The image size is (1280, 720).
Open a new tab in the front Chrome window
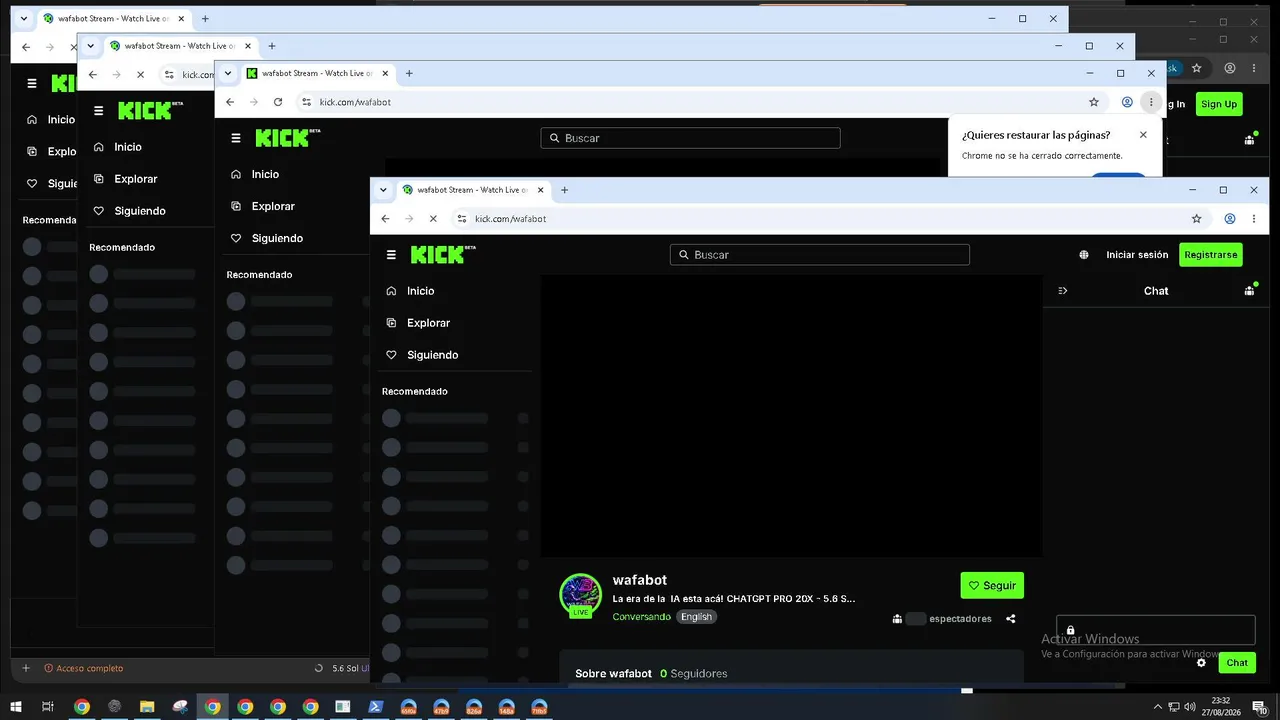[564, 190]
